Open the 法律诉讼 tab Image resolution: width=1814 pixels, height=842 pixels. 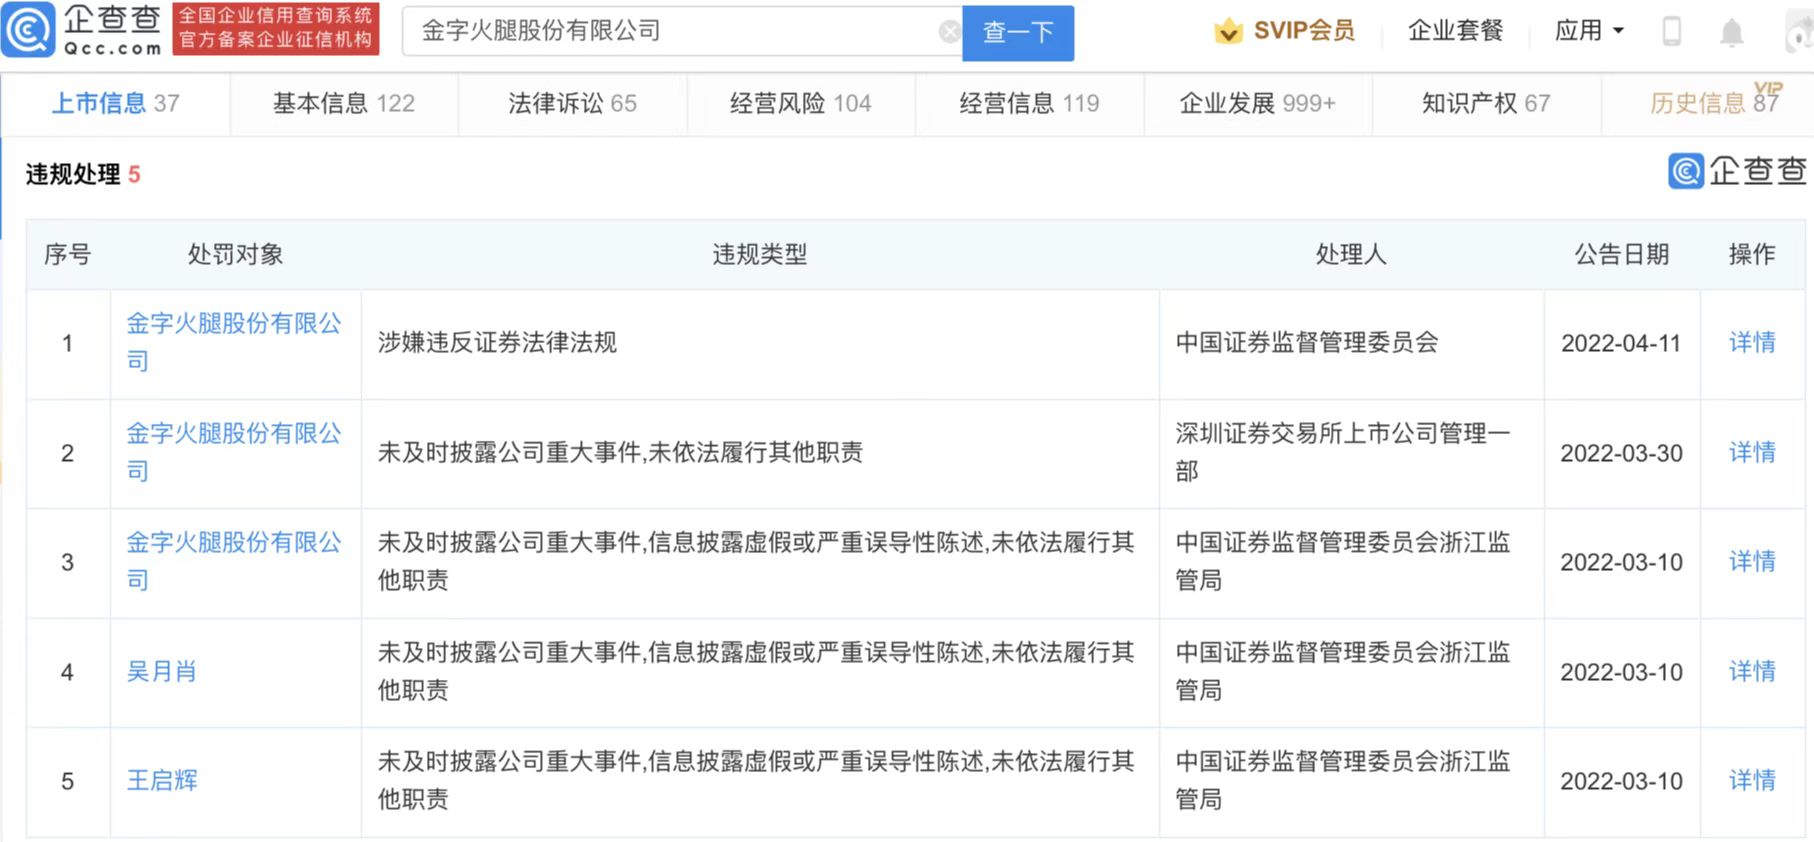click(x=572, y=103)
